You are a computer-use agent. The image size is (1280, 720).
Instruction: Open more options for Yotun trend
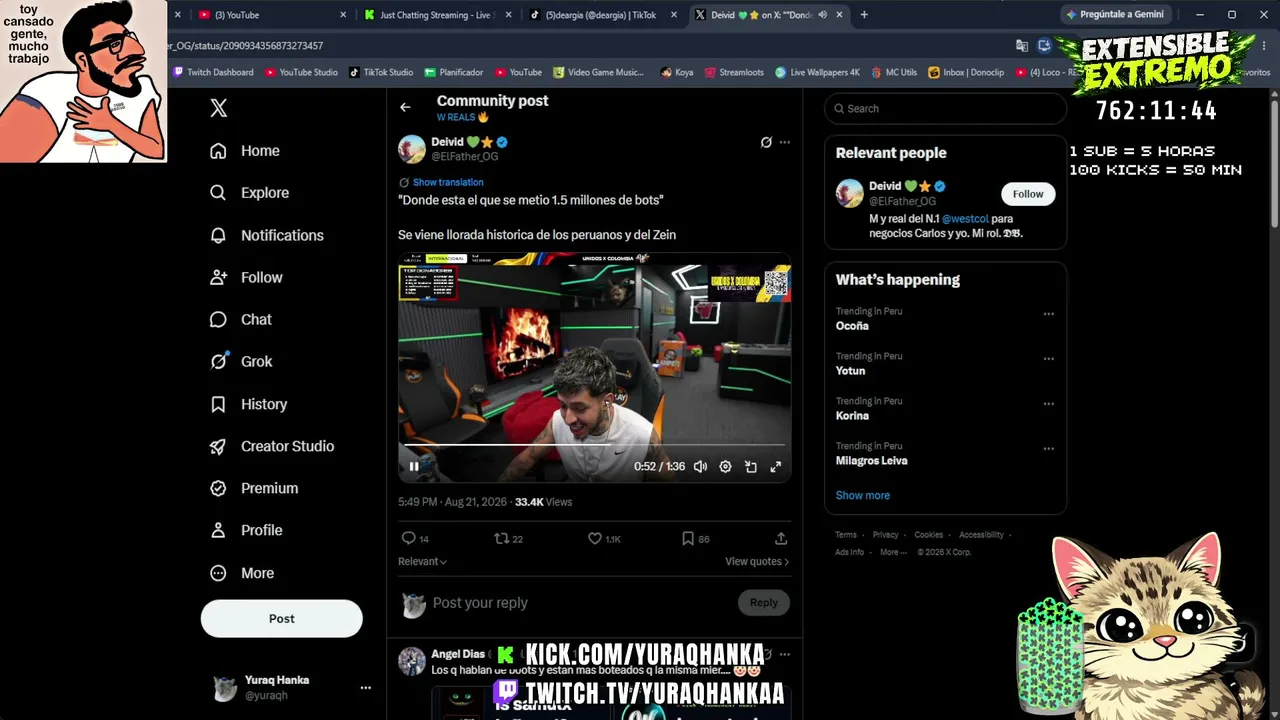pyautogui.click(x=1048, y=359)
